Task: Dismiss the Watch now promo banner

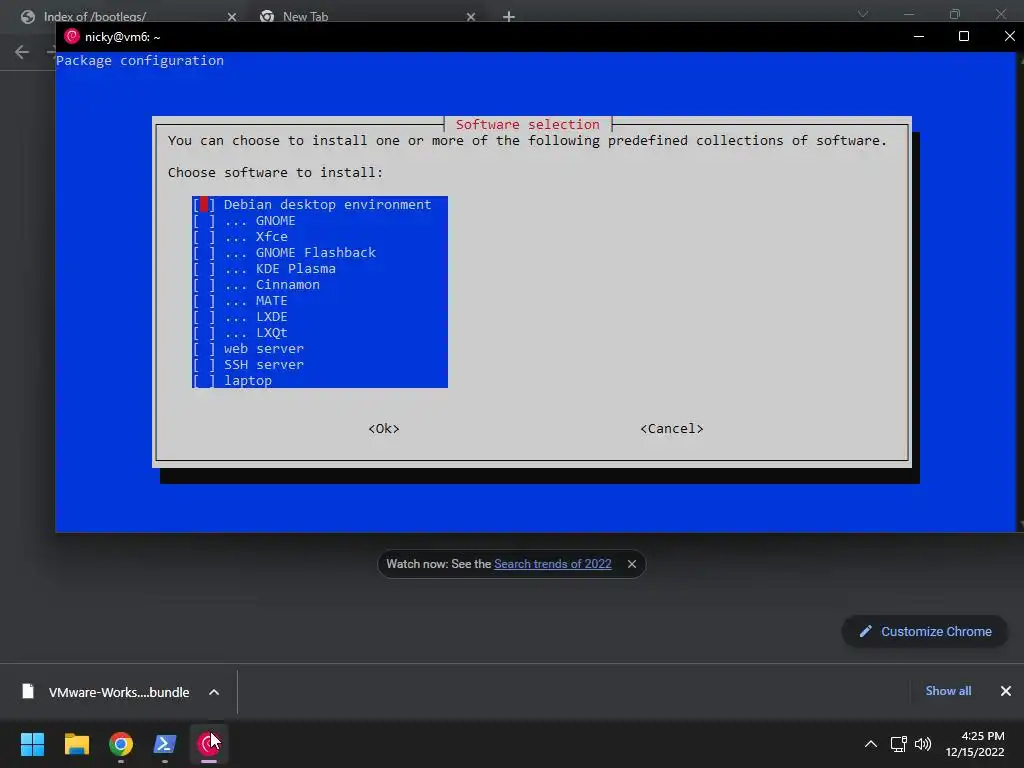Action: pos(632,564)
